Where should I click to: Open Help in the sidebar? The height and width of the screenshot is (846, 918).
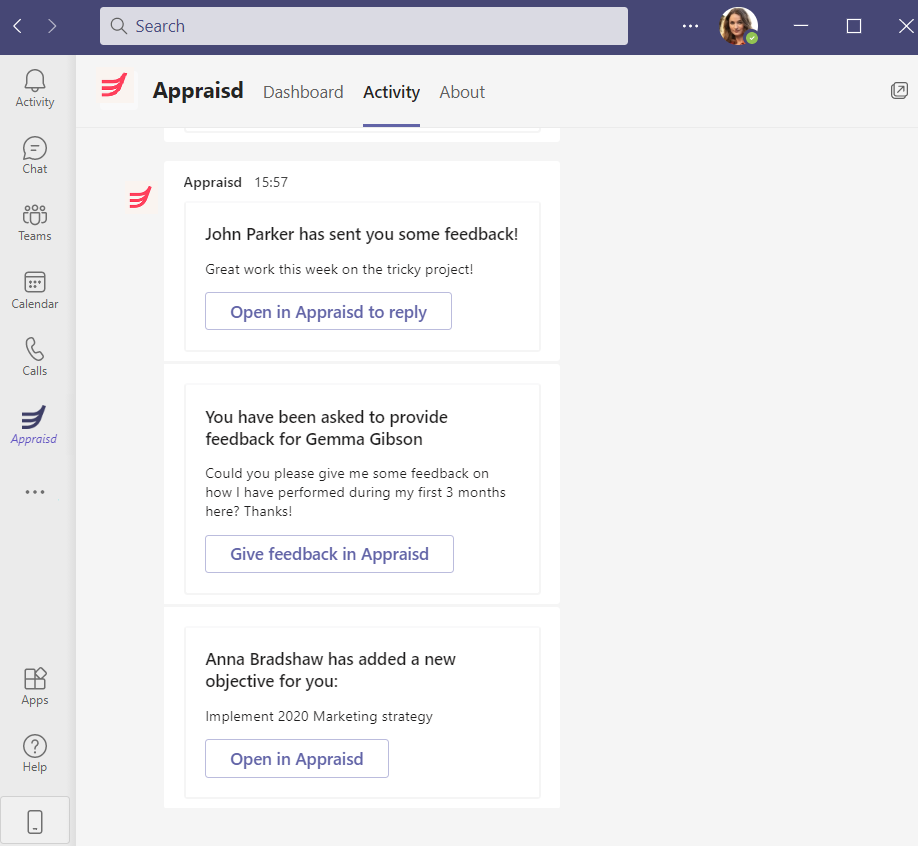(35, 753)
